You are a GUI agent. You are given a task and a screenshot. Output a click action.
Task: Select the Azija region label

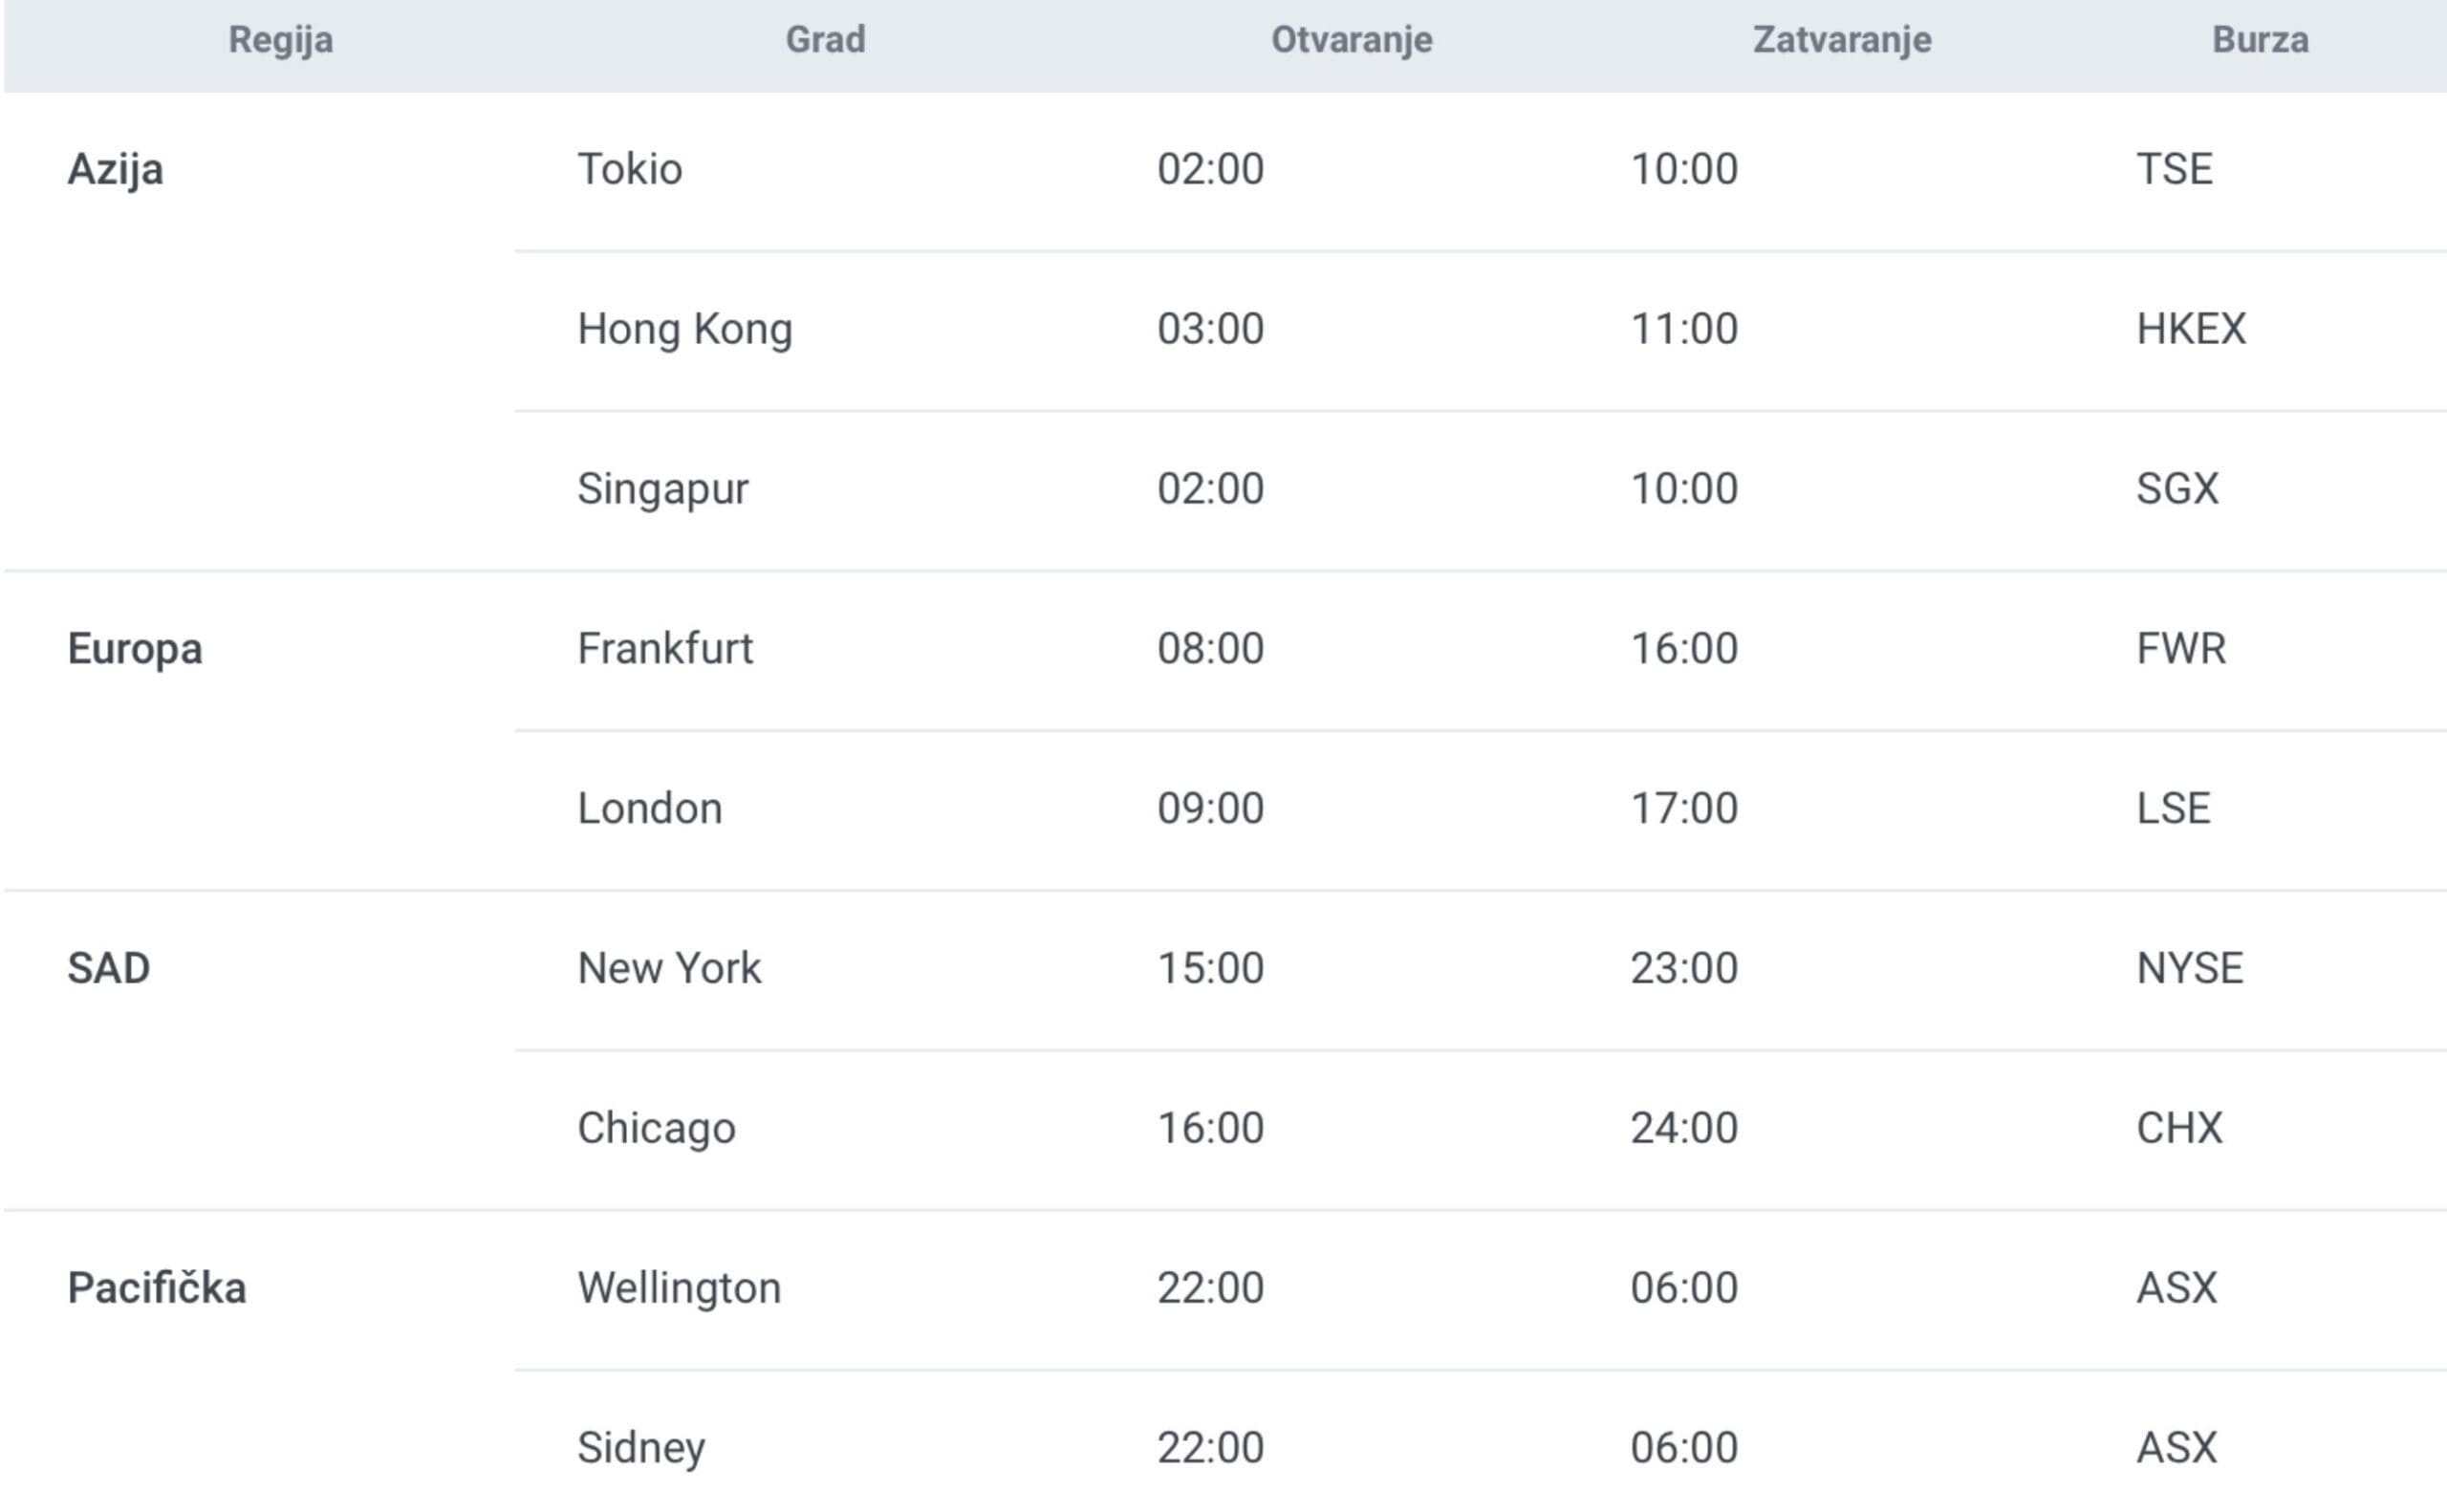(115, 169)
